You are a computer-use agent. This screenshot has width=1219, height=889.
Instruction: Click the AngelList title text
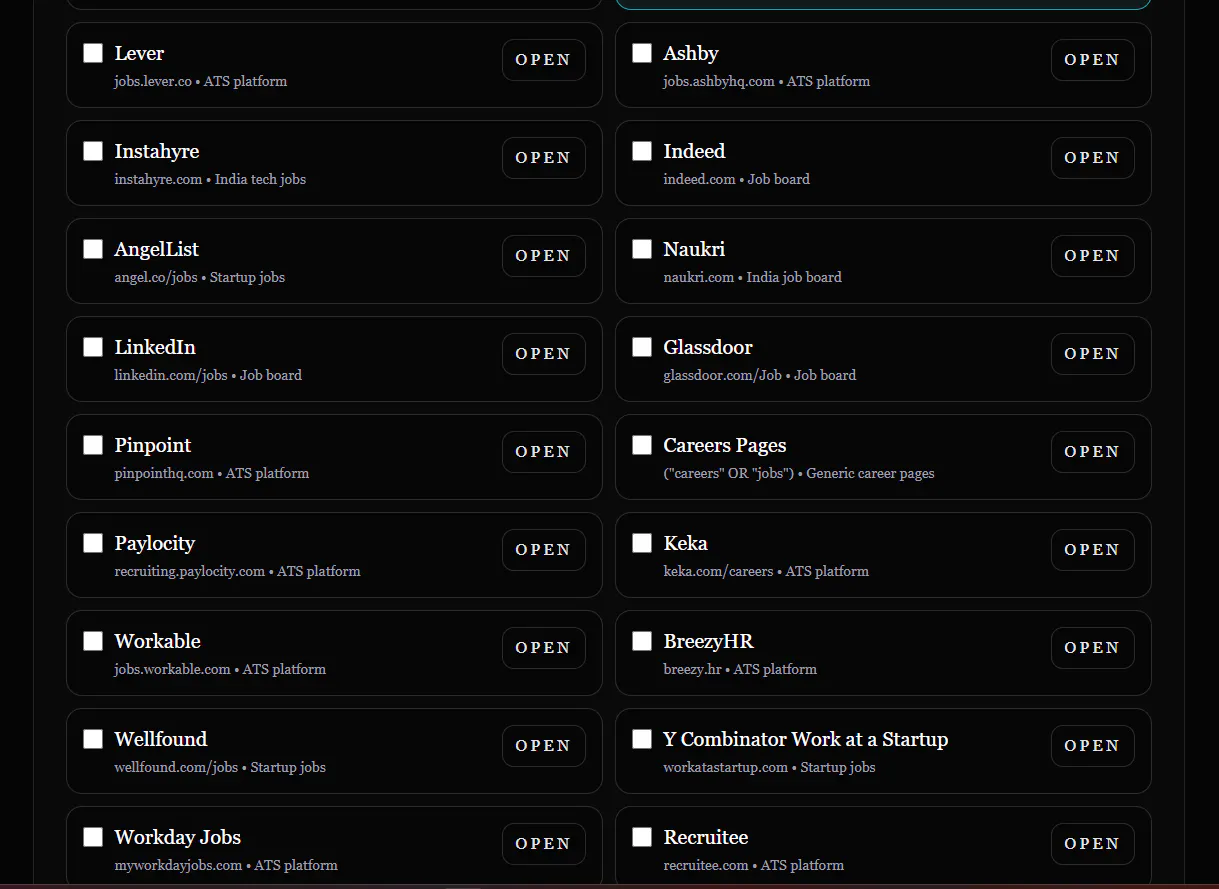[x=157, y=250]
